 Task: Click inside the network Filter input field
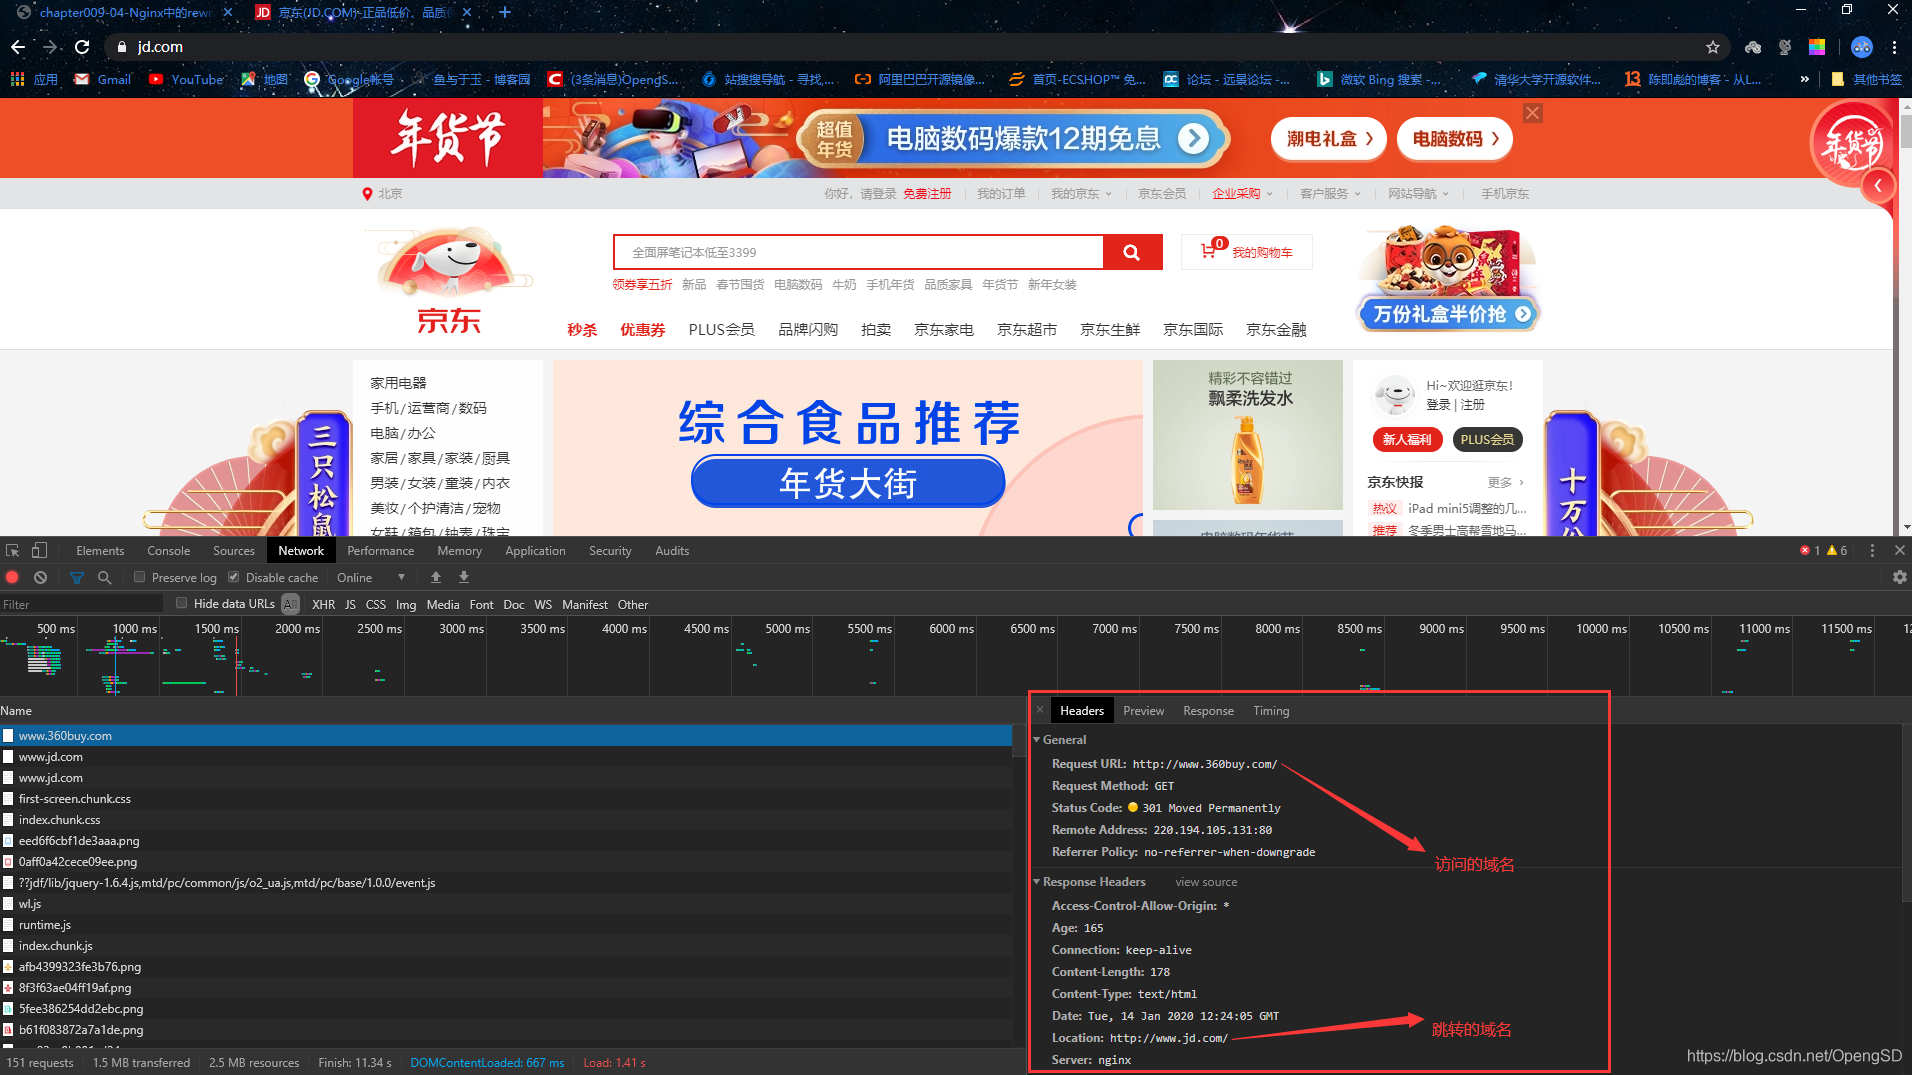point(80,603)
